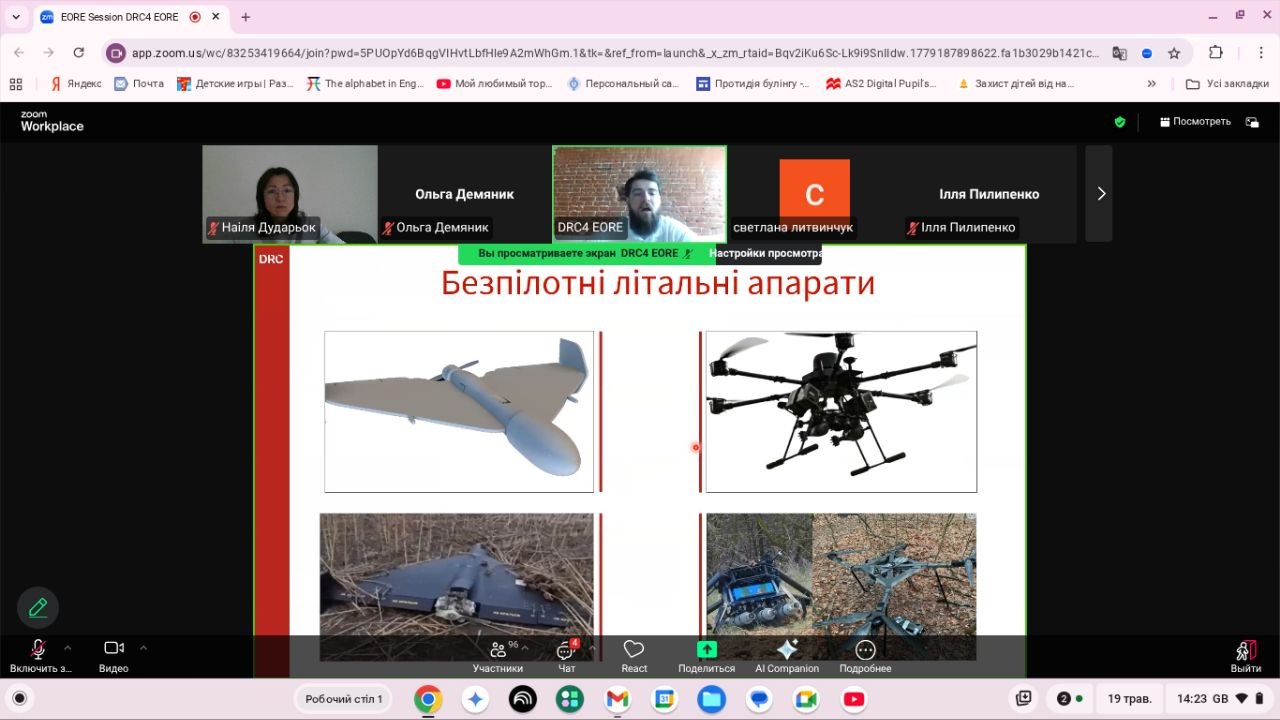Expand video options arrow beside camera
The width and height of the screenshot is (1280, 720).
[143, 647]
